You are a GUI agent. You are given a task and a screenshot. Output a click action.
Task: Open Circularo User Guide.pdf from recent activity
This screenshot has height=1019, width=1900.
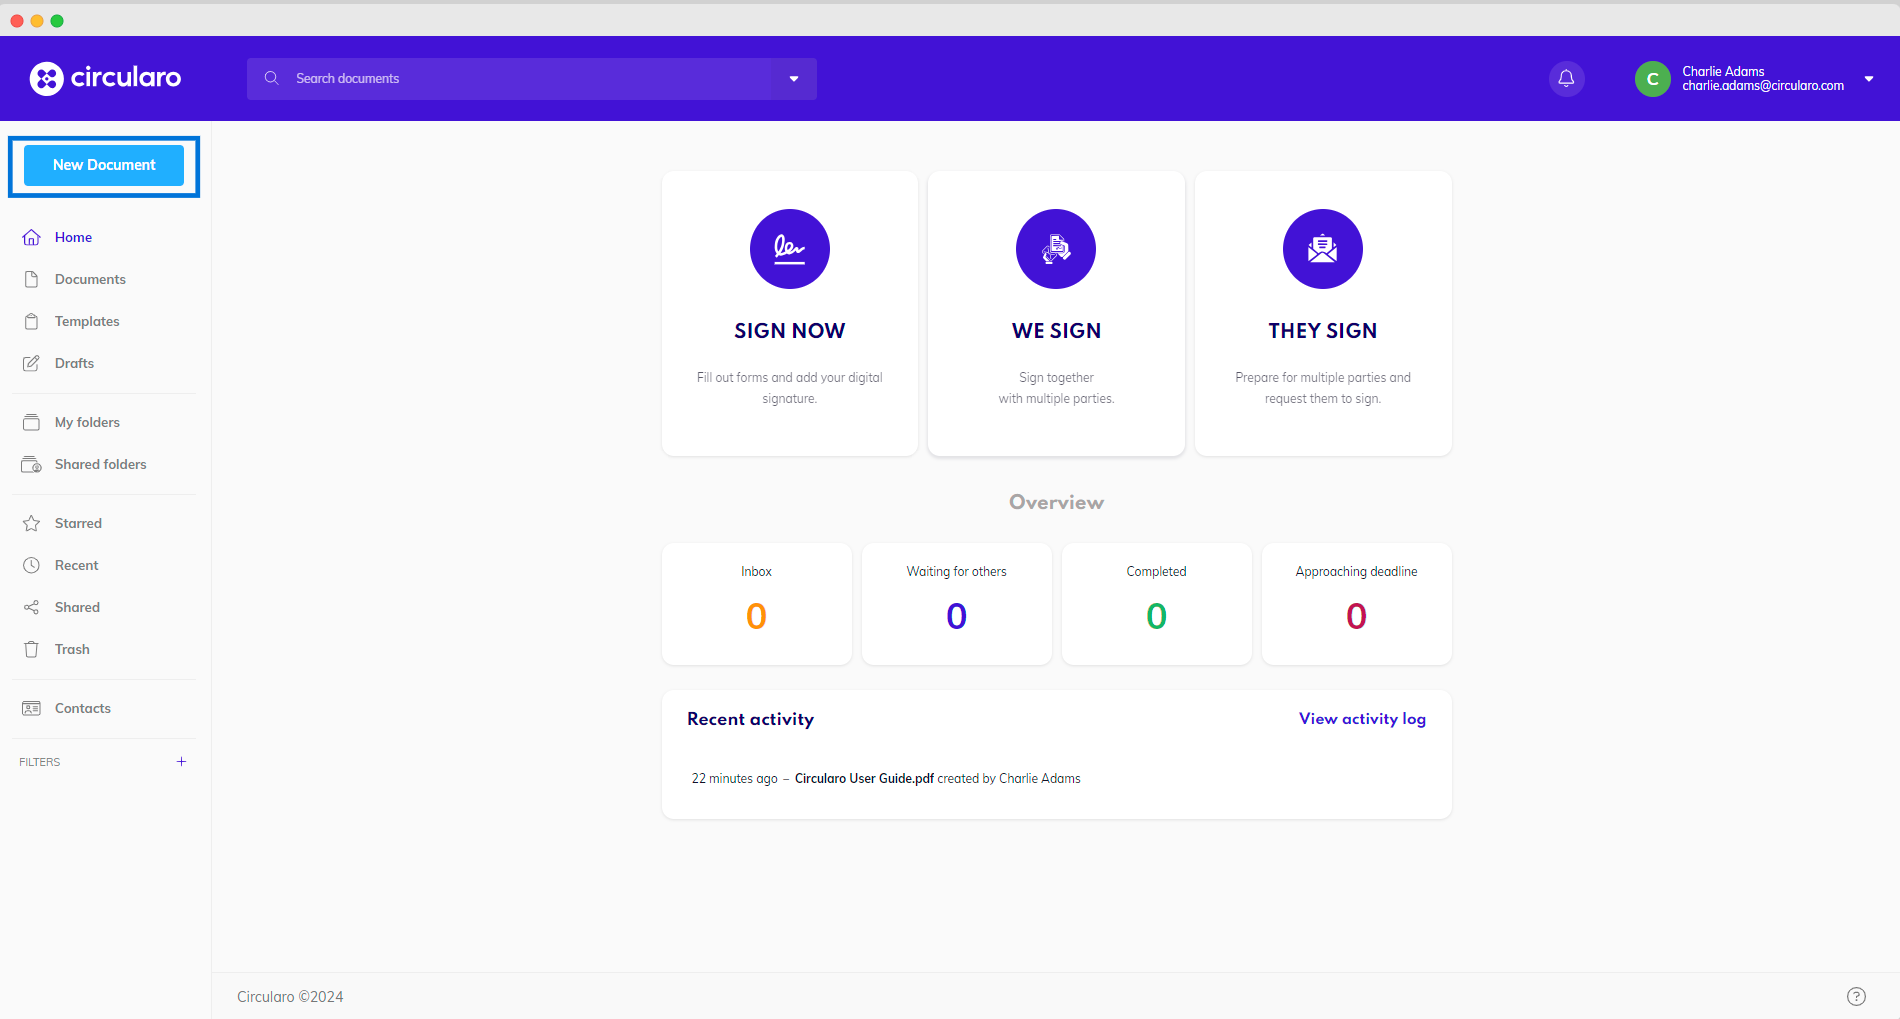click(x=864, y=778)
